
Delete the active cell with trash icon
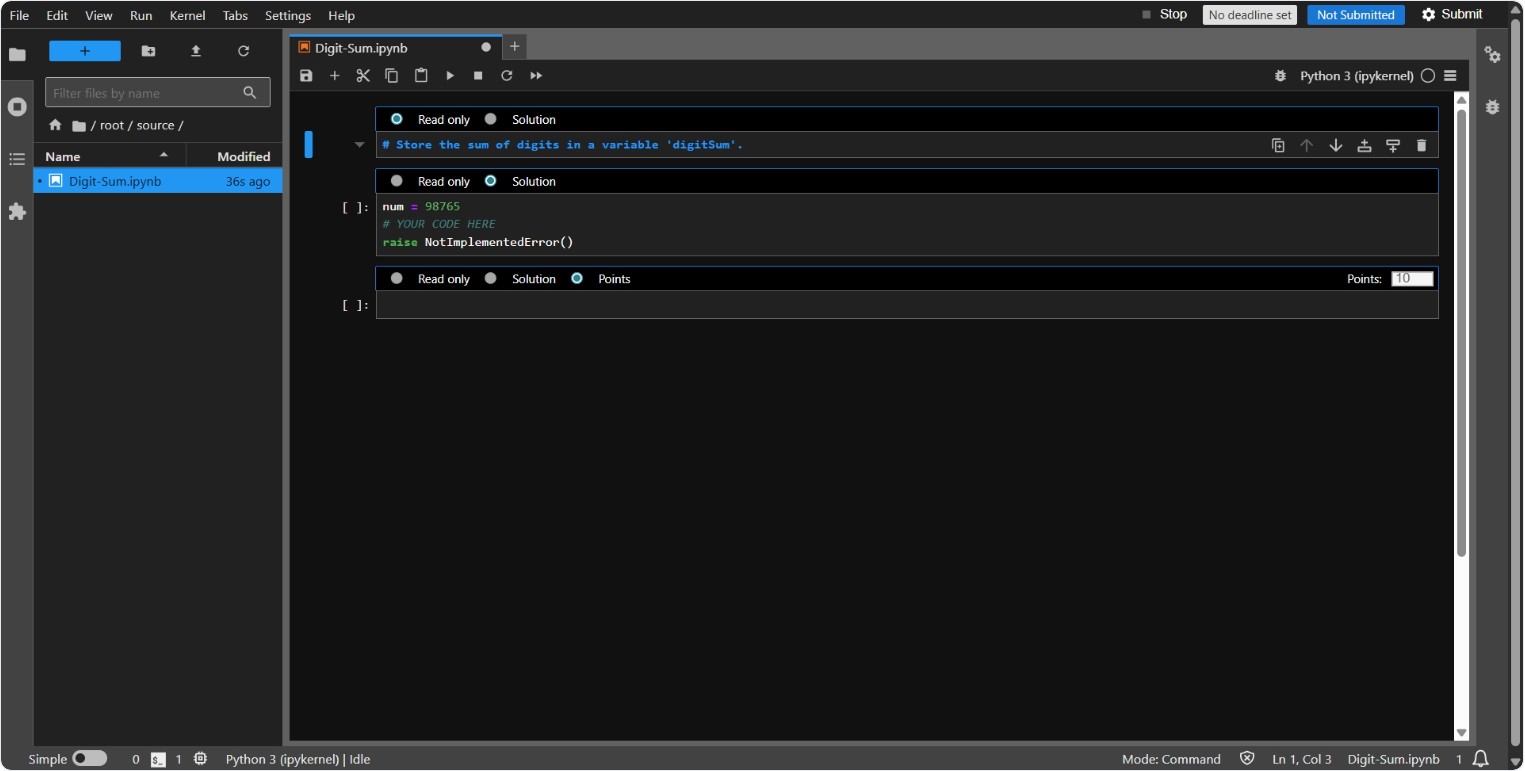[x=1422, y=146]
